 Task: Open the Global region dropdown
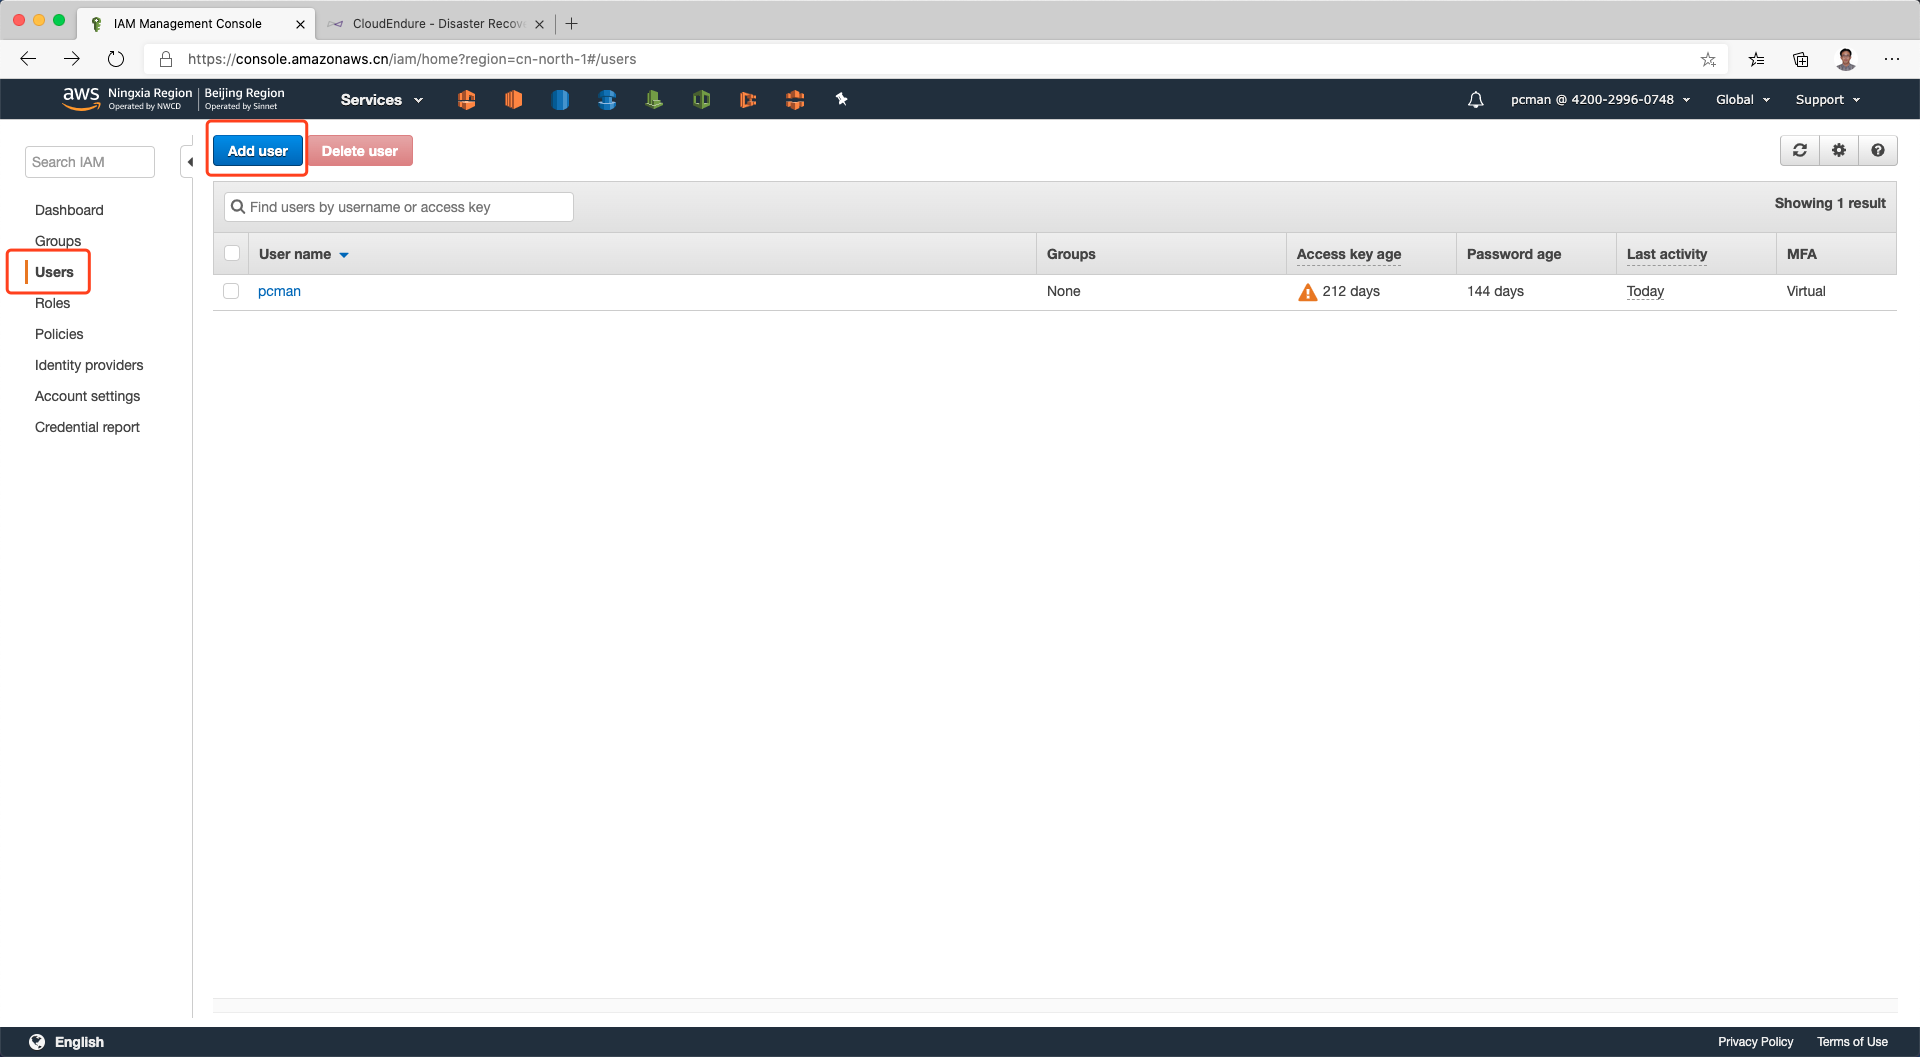coord(1742,100)
